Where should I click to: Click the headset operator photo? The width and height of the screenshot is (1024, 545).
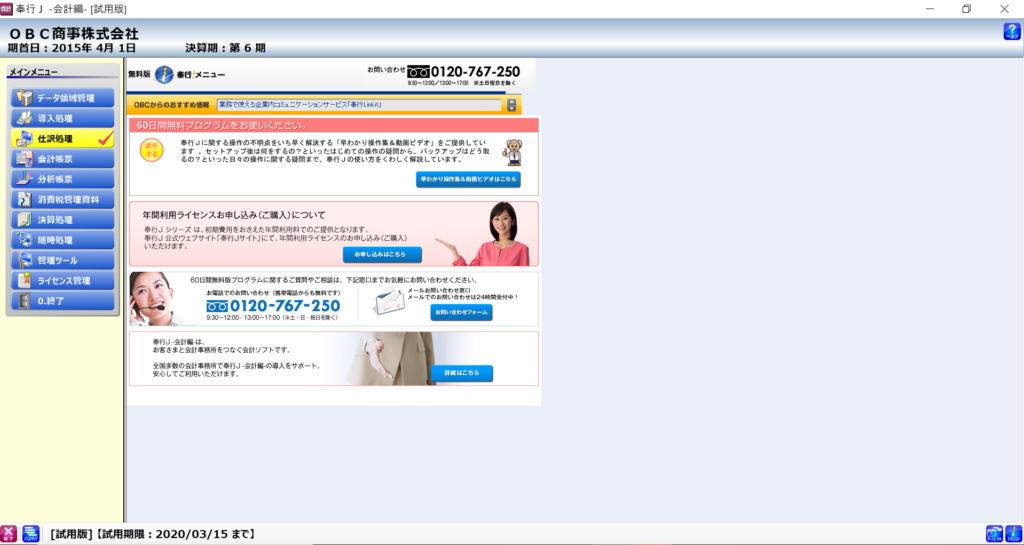point(155,299)
